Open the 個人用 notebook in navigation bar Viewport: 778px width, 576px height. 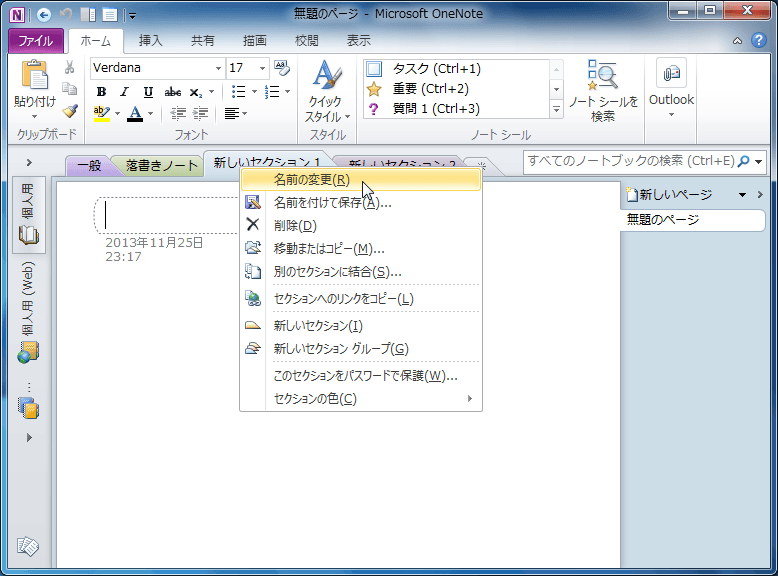click(28, 215)
